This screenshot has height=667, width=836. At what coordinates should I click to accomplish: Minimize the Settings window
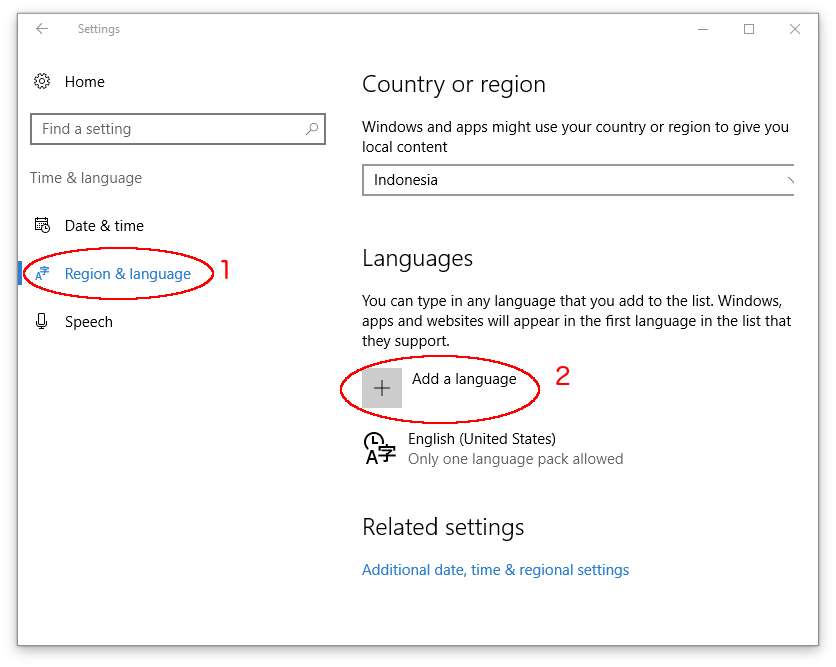(x=703, y=29)
